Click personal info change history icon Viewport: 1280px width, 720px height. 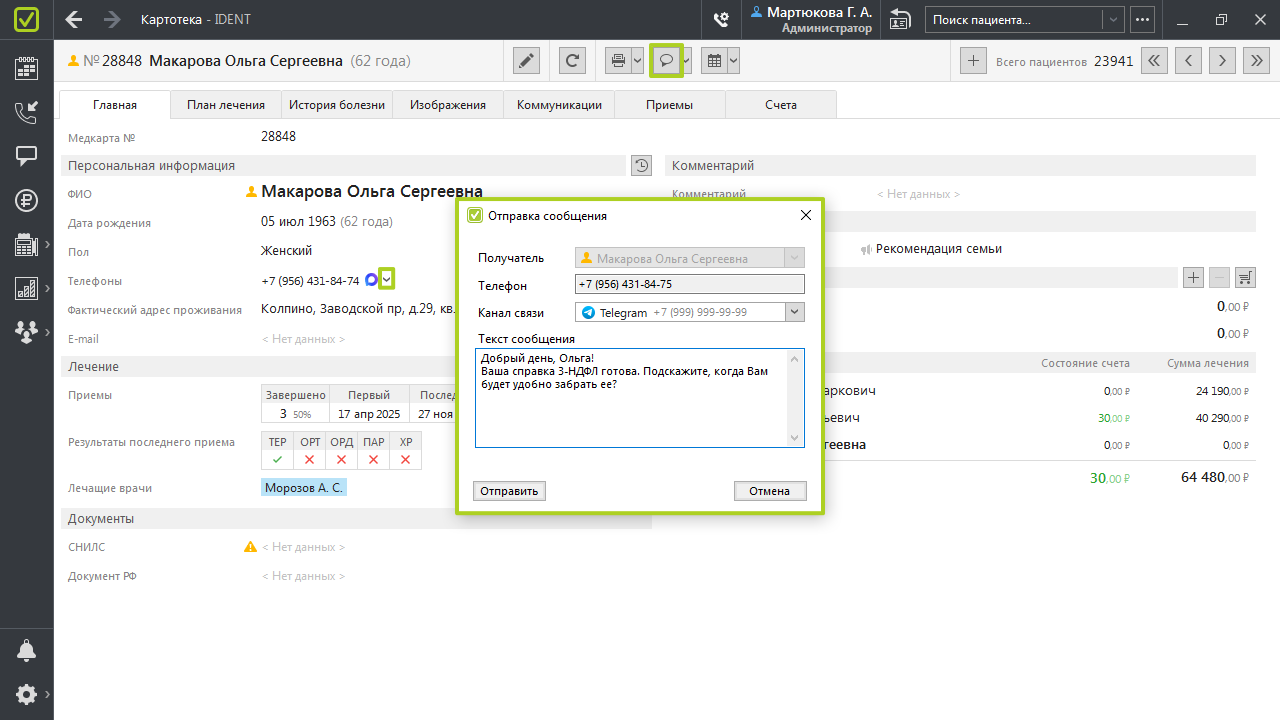[641, 166]
